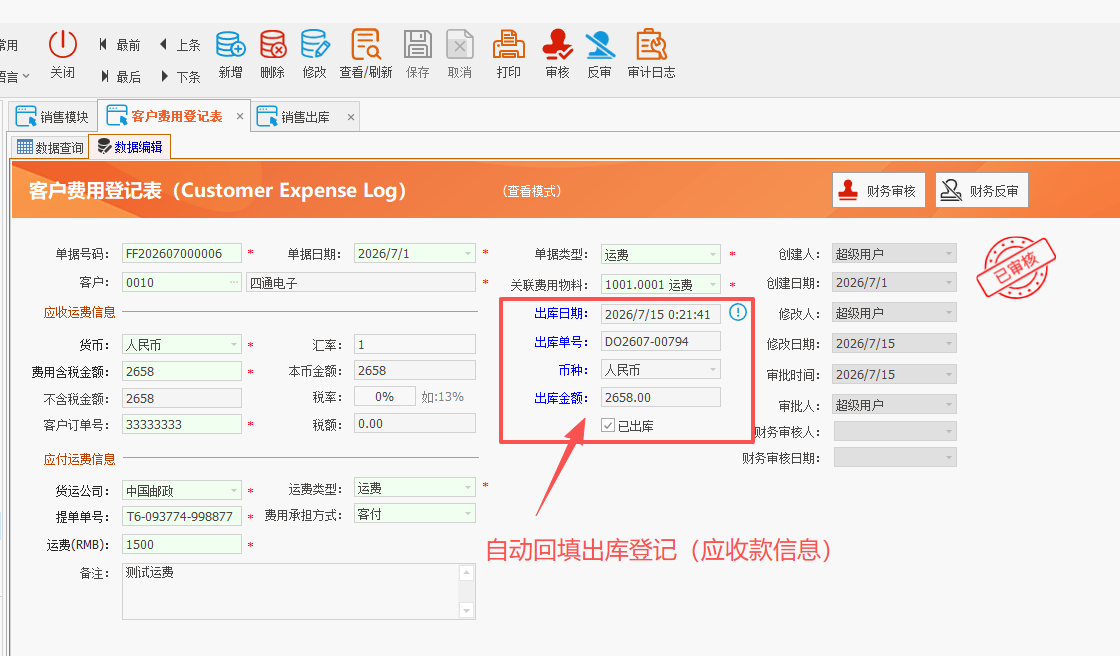Click the customer name field 四通电子

361,282
